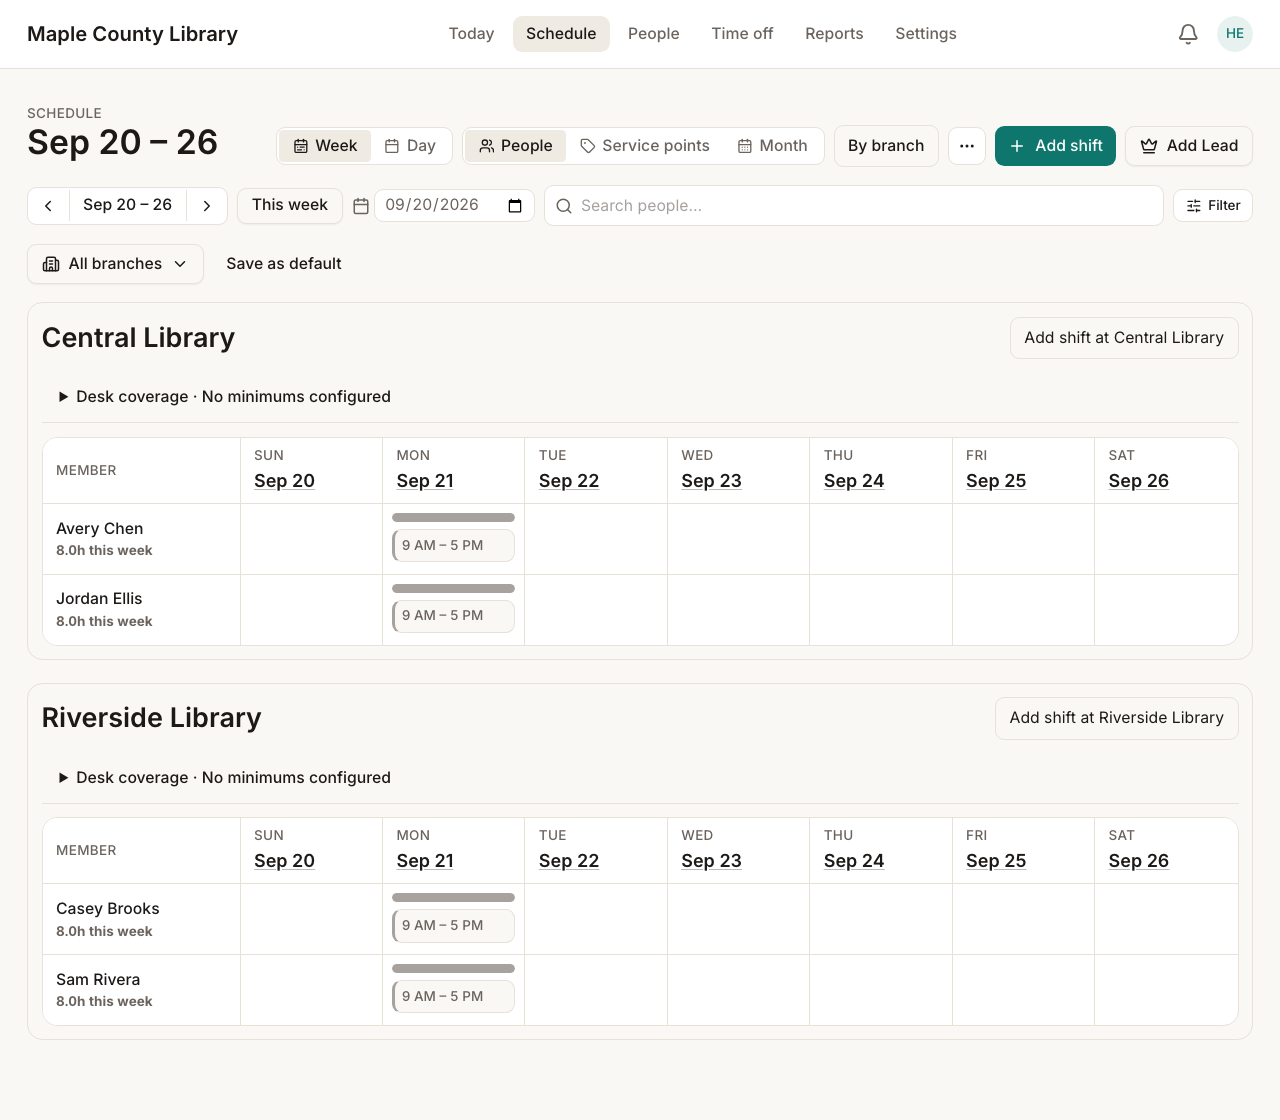Click the more options ellipsis button
This screenshot has height=1120, width=1280.
click(x=967, y=146)
